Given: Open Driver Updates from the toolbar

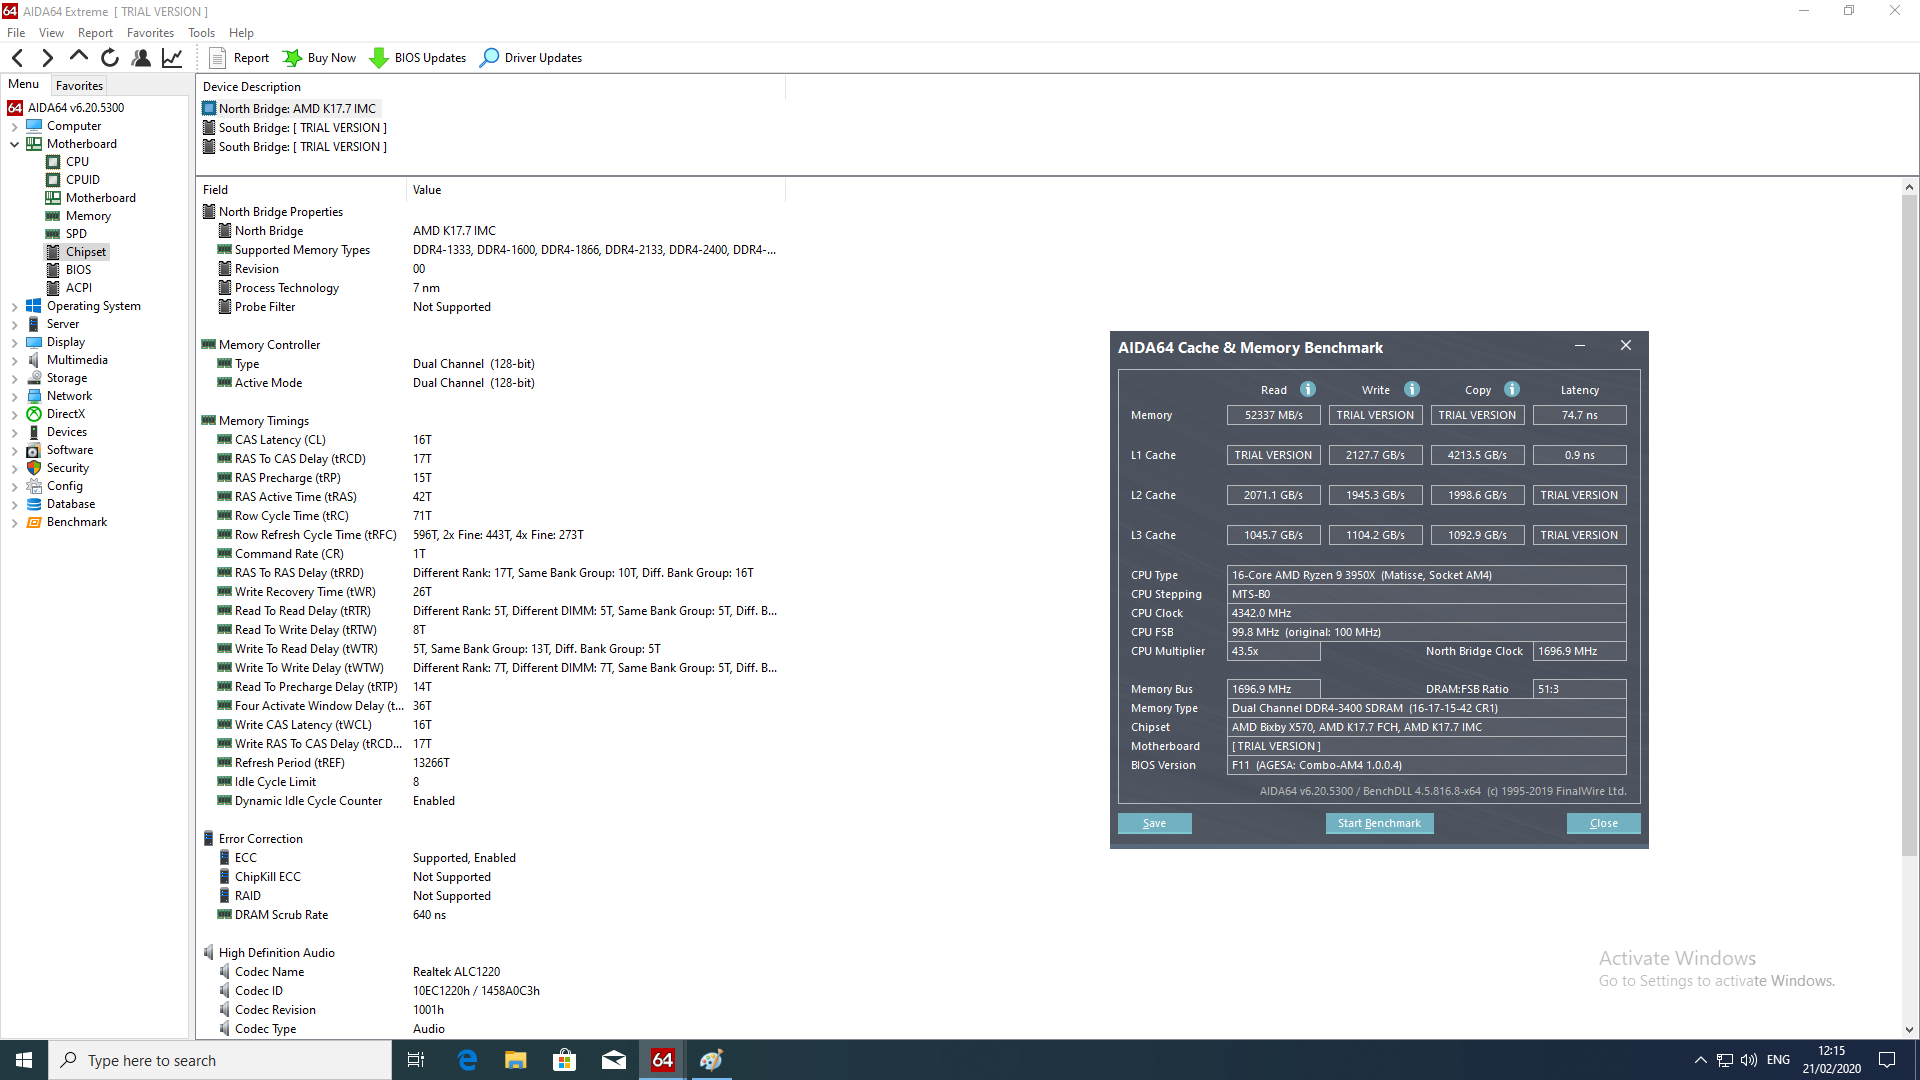Looking at the screenshot, I should click(x=531, y=58).
